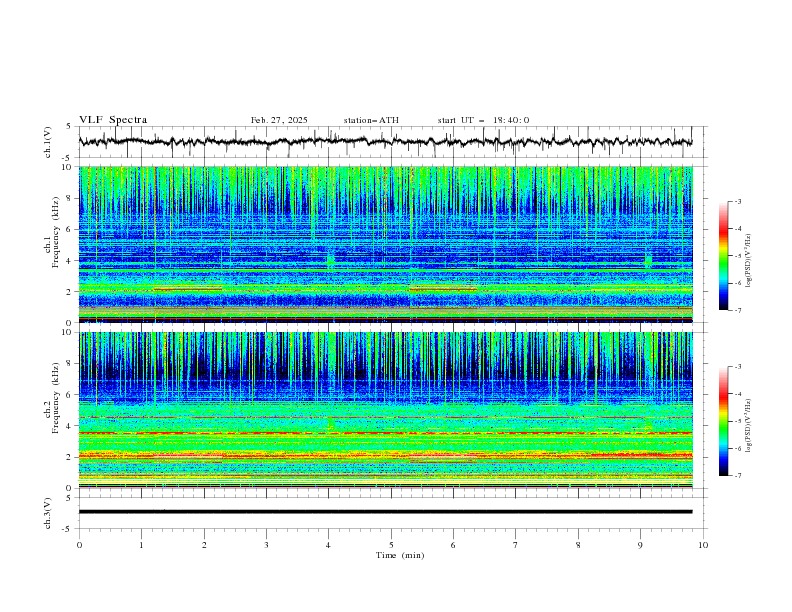Click the "8" kHz tick of ch.2 spectrogram

(x=71, y=364)
